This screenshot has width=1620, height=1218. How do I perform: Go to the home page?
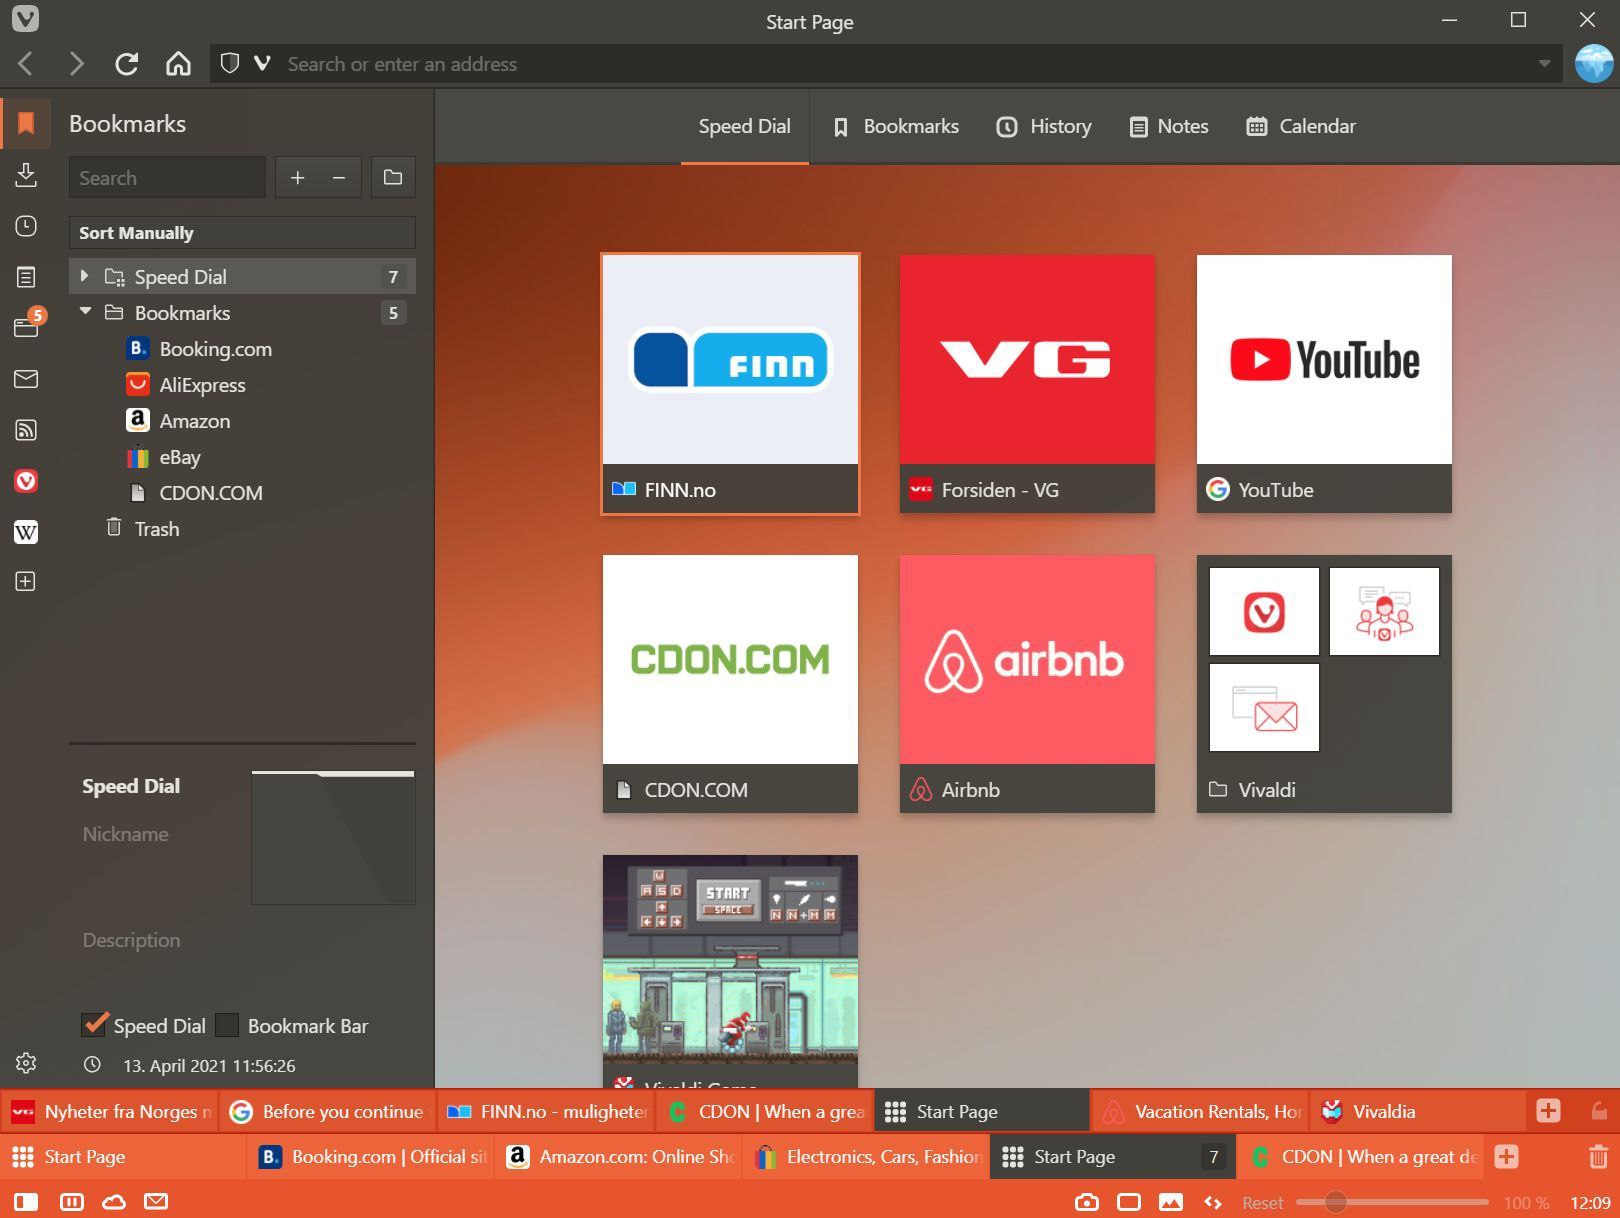[178, 64]
